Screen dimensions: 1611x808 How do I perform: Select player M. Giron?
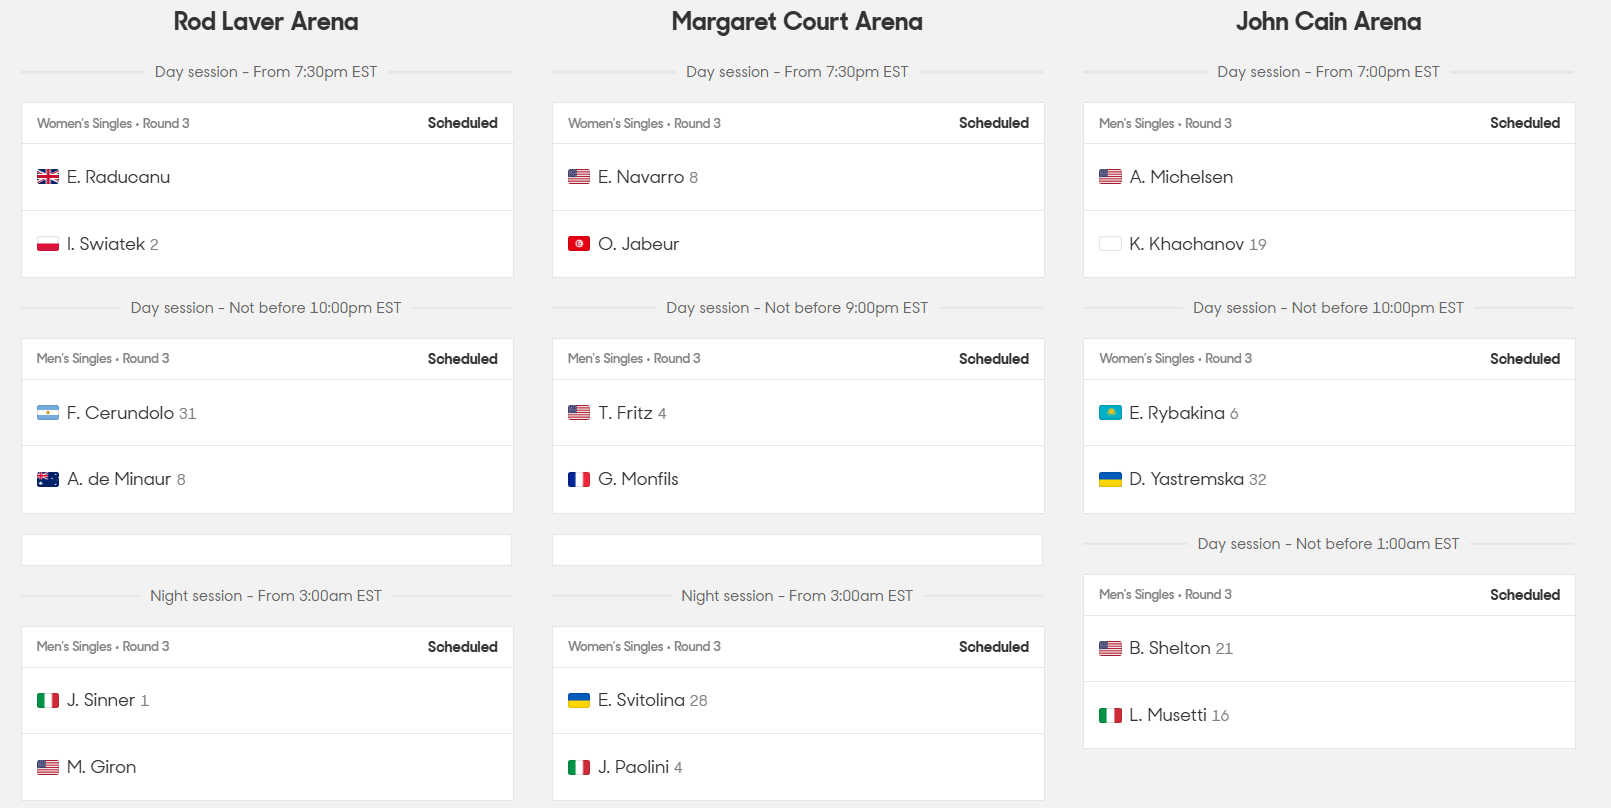pyautogui.click(x=101, y=767)
